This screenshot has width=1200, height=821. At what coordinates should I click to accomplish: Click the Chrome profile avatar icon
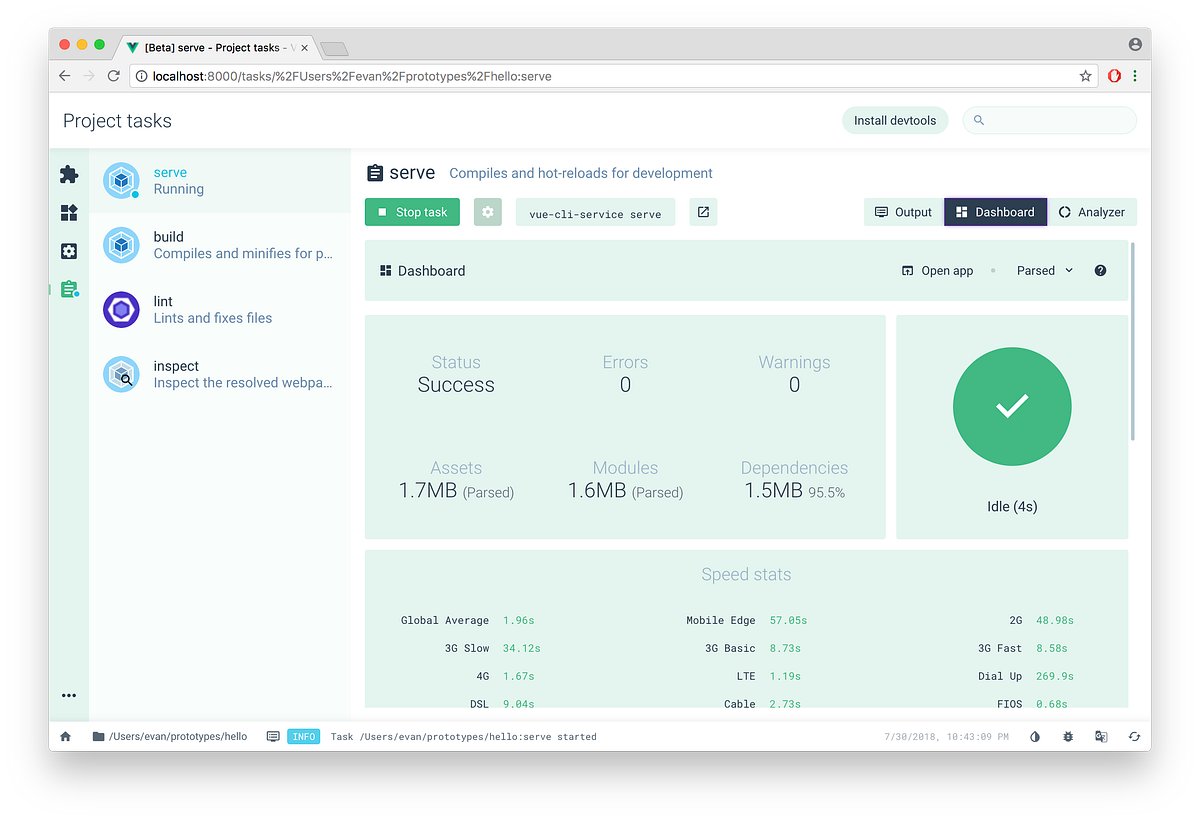tap(1135, 45)
